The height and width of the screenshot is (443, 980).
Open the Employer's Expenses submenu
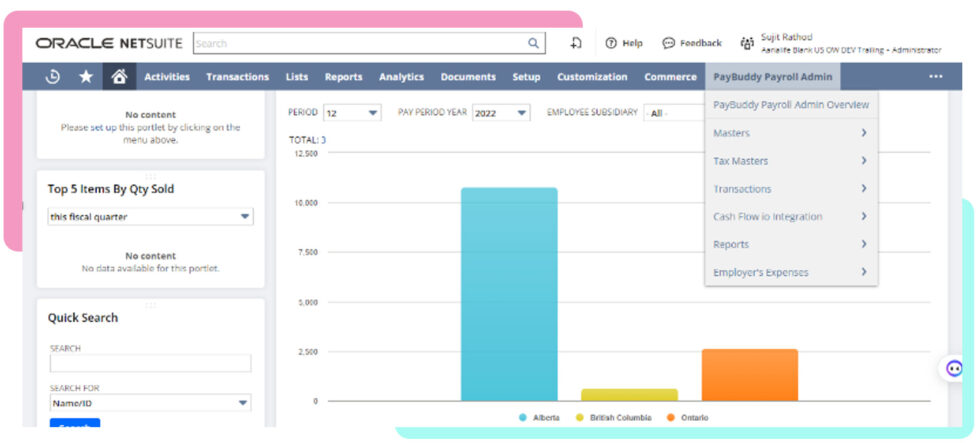tap(790, 272)
